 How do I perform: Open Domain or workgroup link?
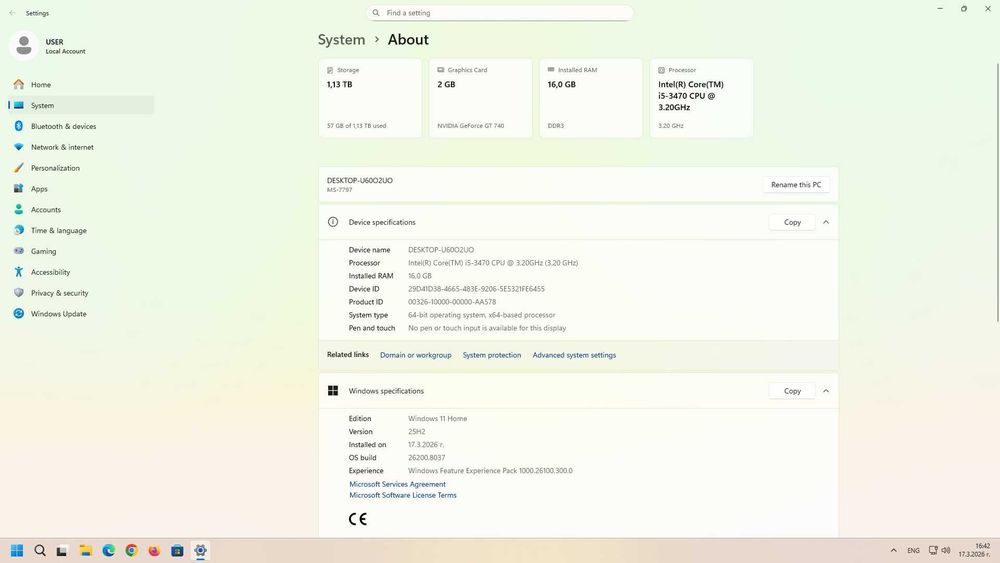coord(415,355)
